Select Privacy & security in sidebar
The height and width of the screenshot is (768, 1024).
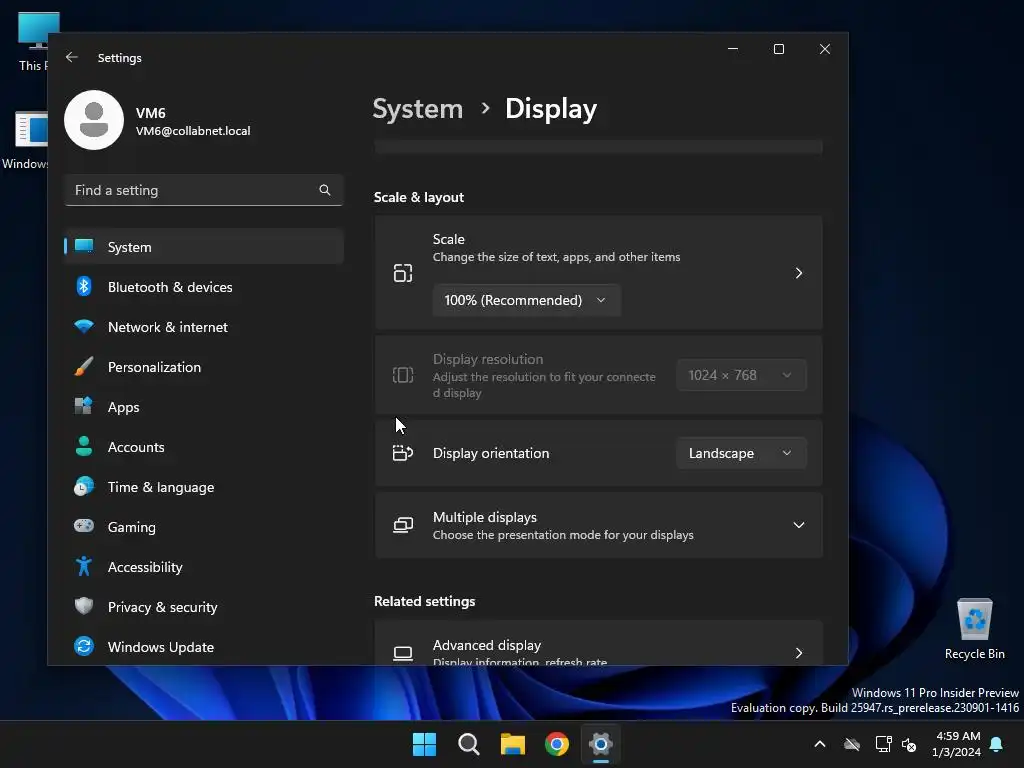click(204, 606)
